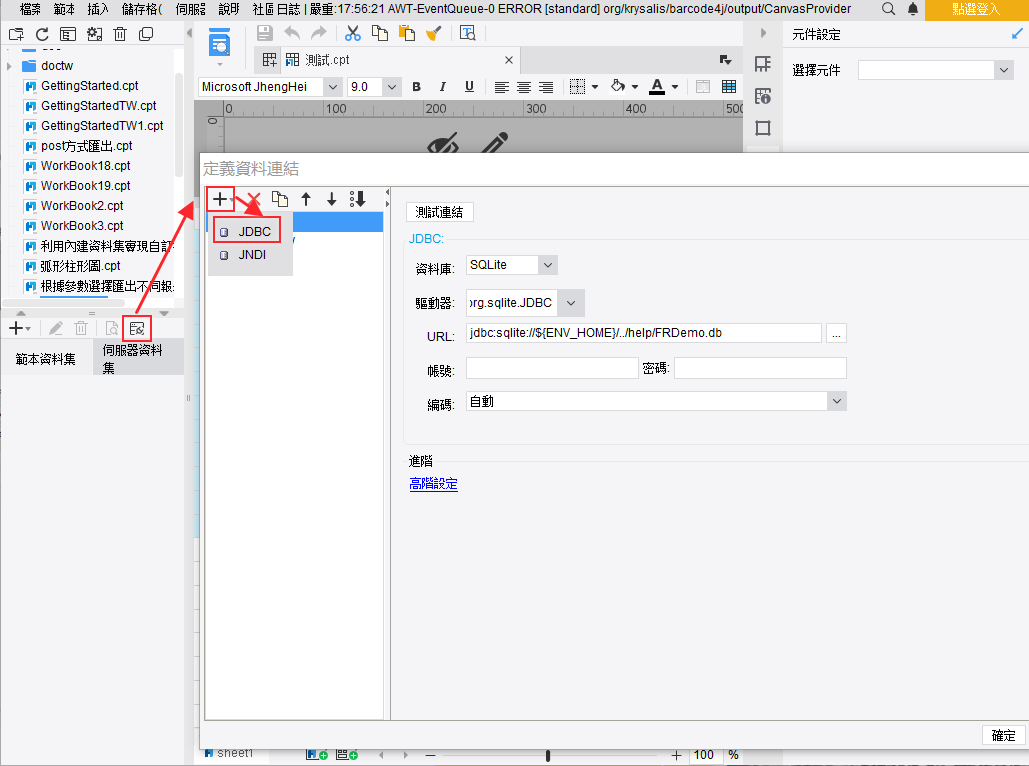Open the 高階設定 link

(x=433, y=483)
